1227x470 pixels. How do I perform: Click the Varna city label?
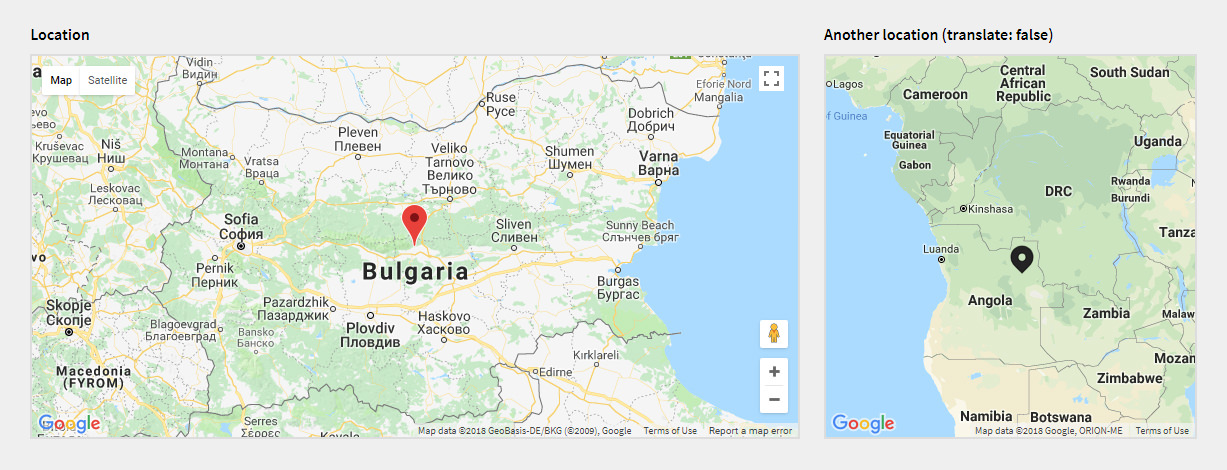[x=659, y=163]
